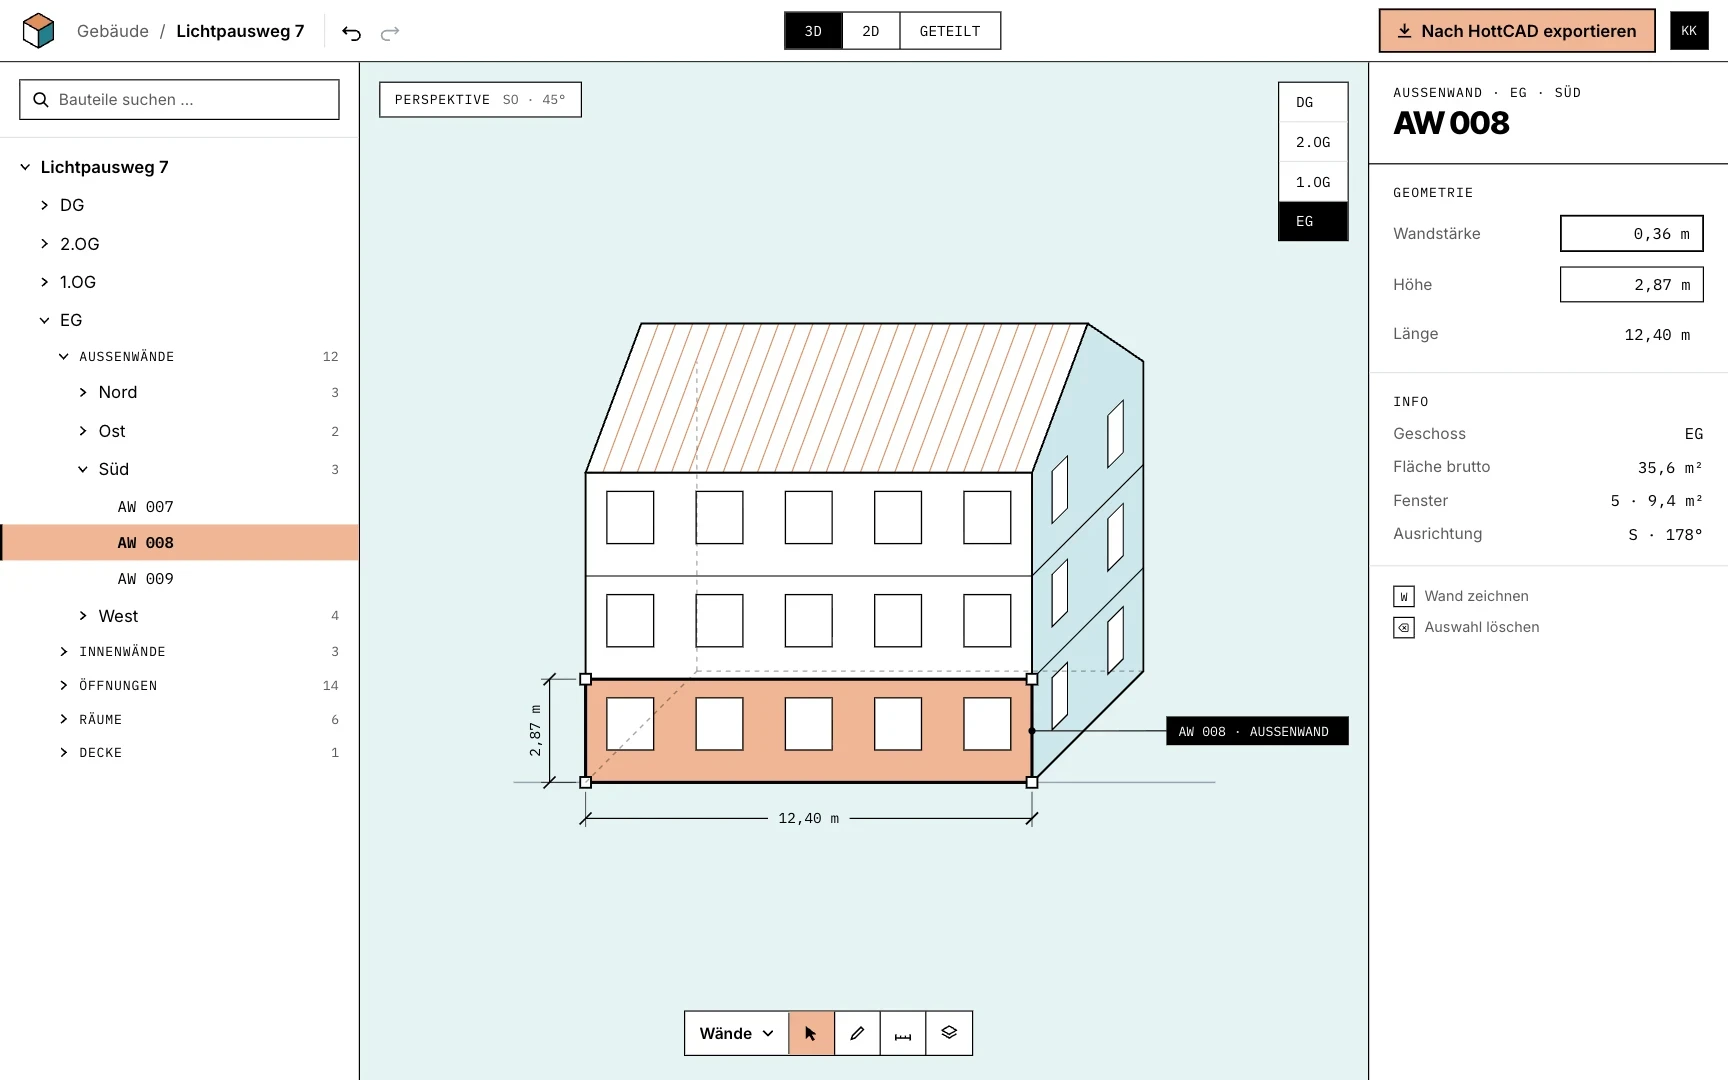Viewport: 1728px width, 1080px height.
Task: Click the cube app logo
Action: click(38, 31)
